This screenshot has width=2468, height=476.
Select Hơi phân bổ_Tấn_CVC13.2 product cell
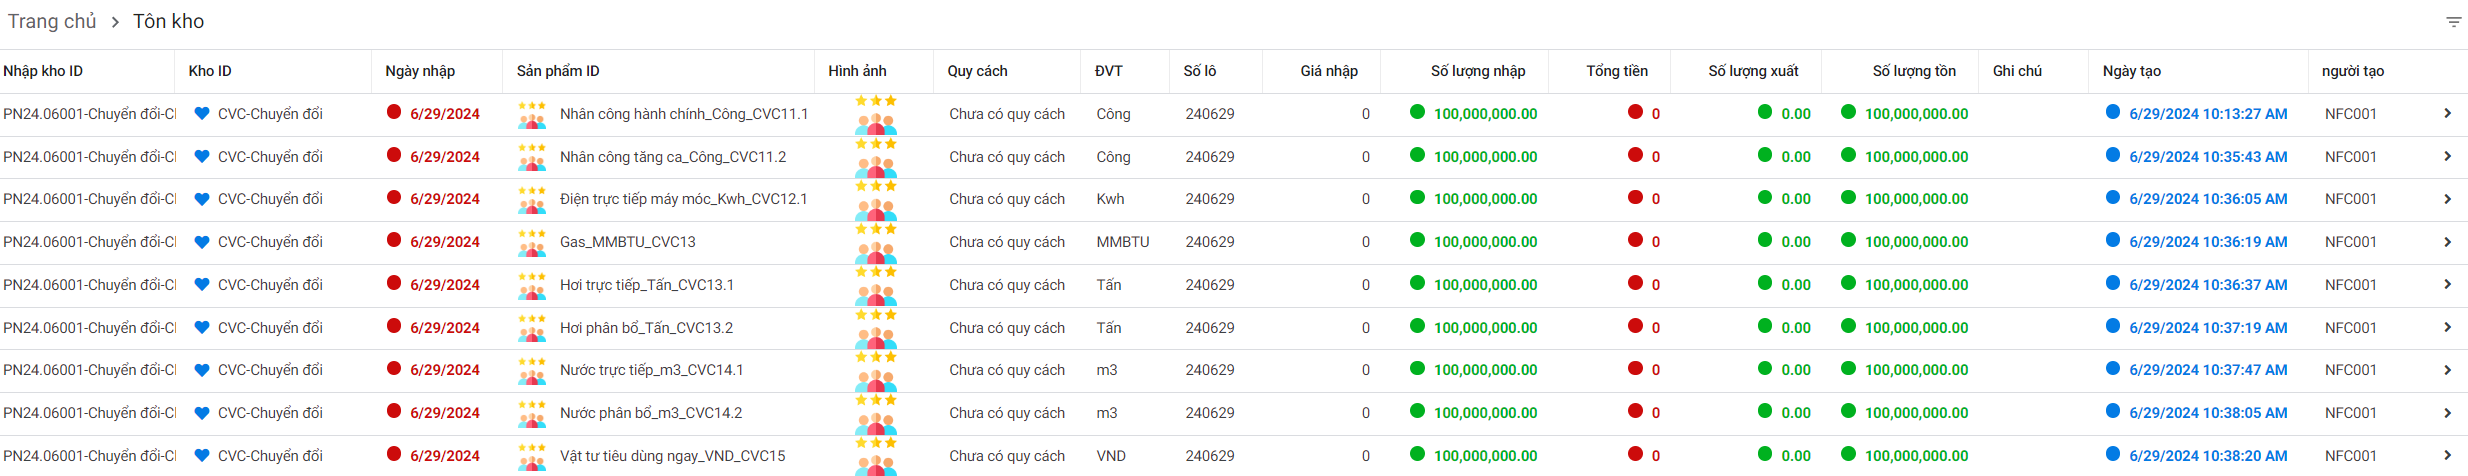coord(646,328)
